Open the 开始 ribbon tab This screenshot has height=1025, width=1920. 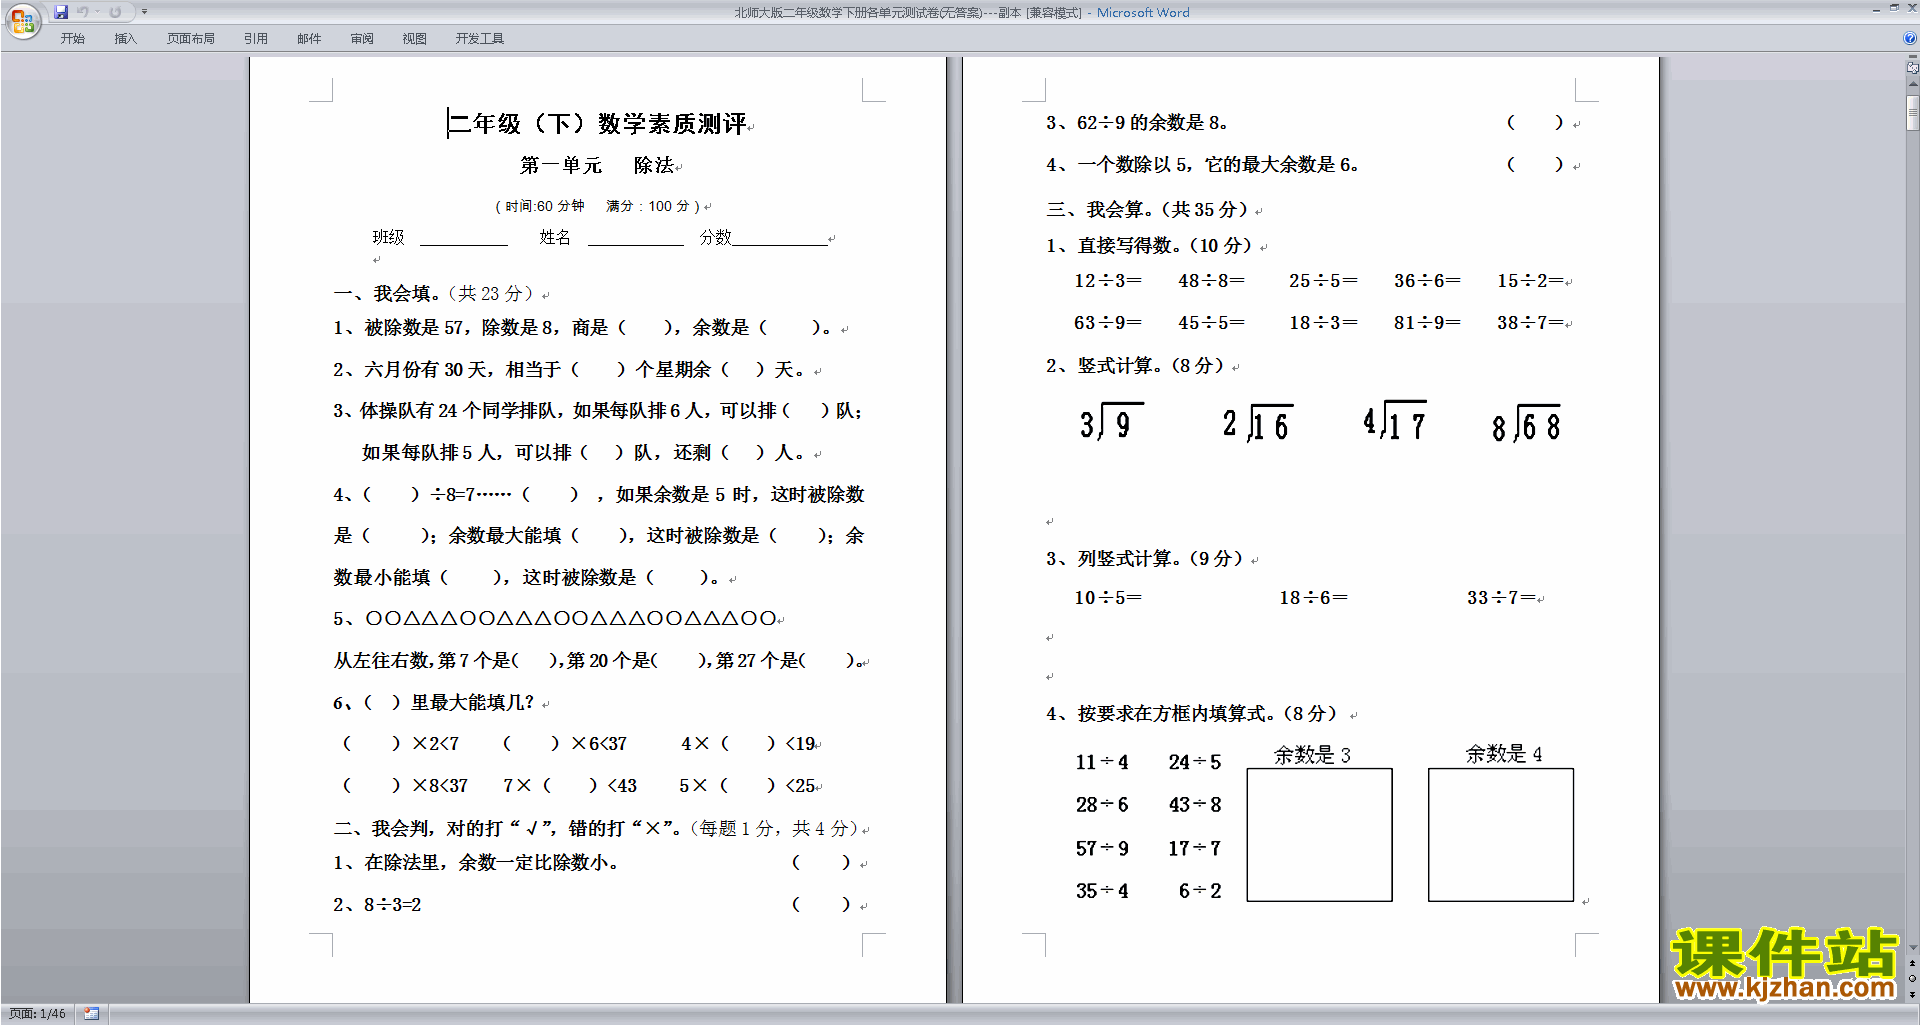tap(72, 38)
